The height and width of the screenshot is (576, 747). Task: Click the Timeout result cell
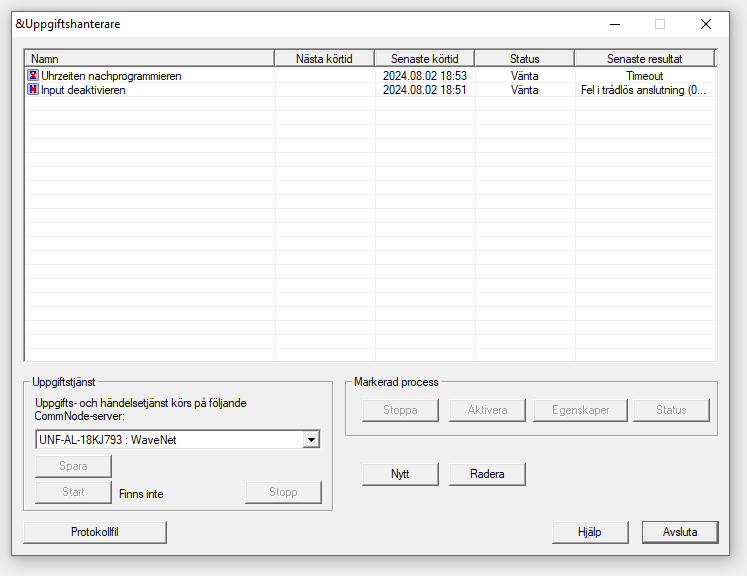coord(644,76)
